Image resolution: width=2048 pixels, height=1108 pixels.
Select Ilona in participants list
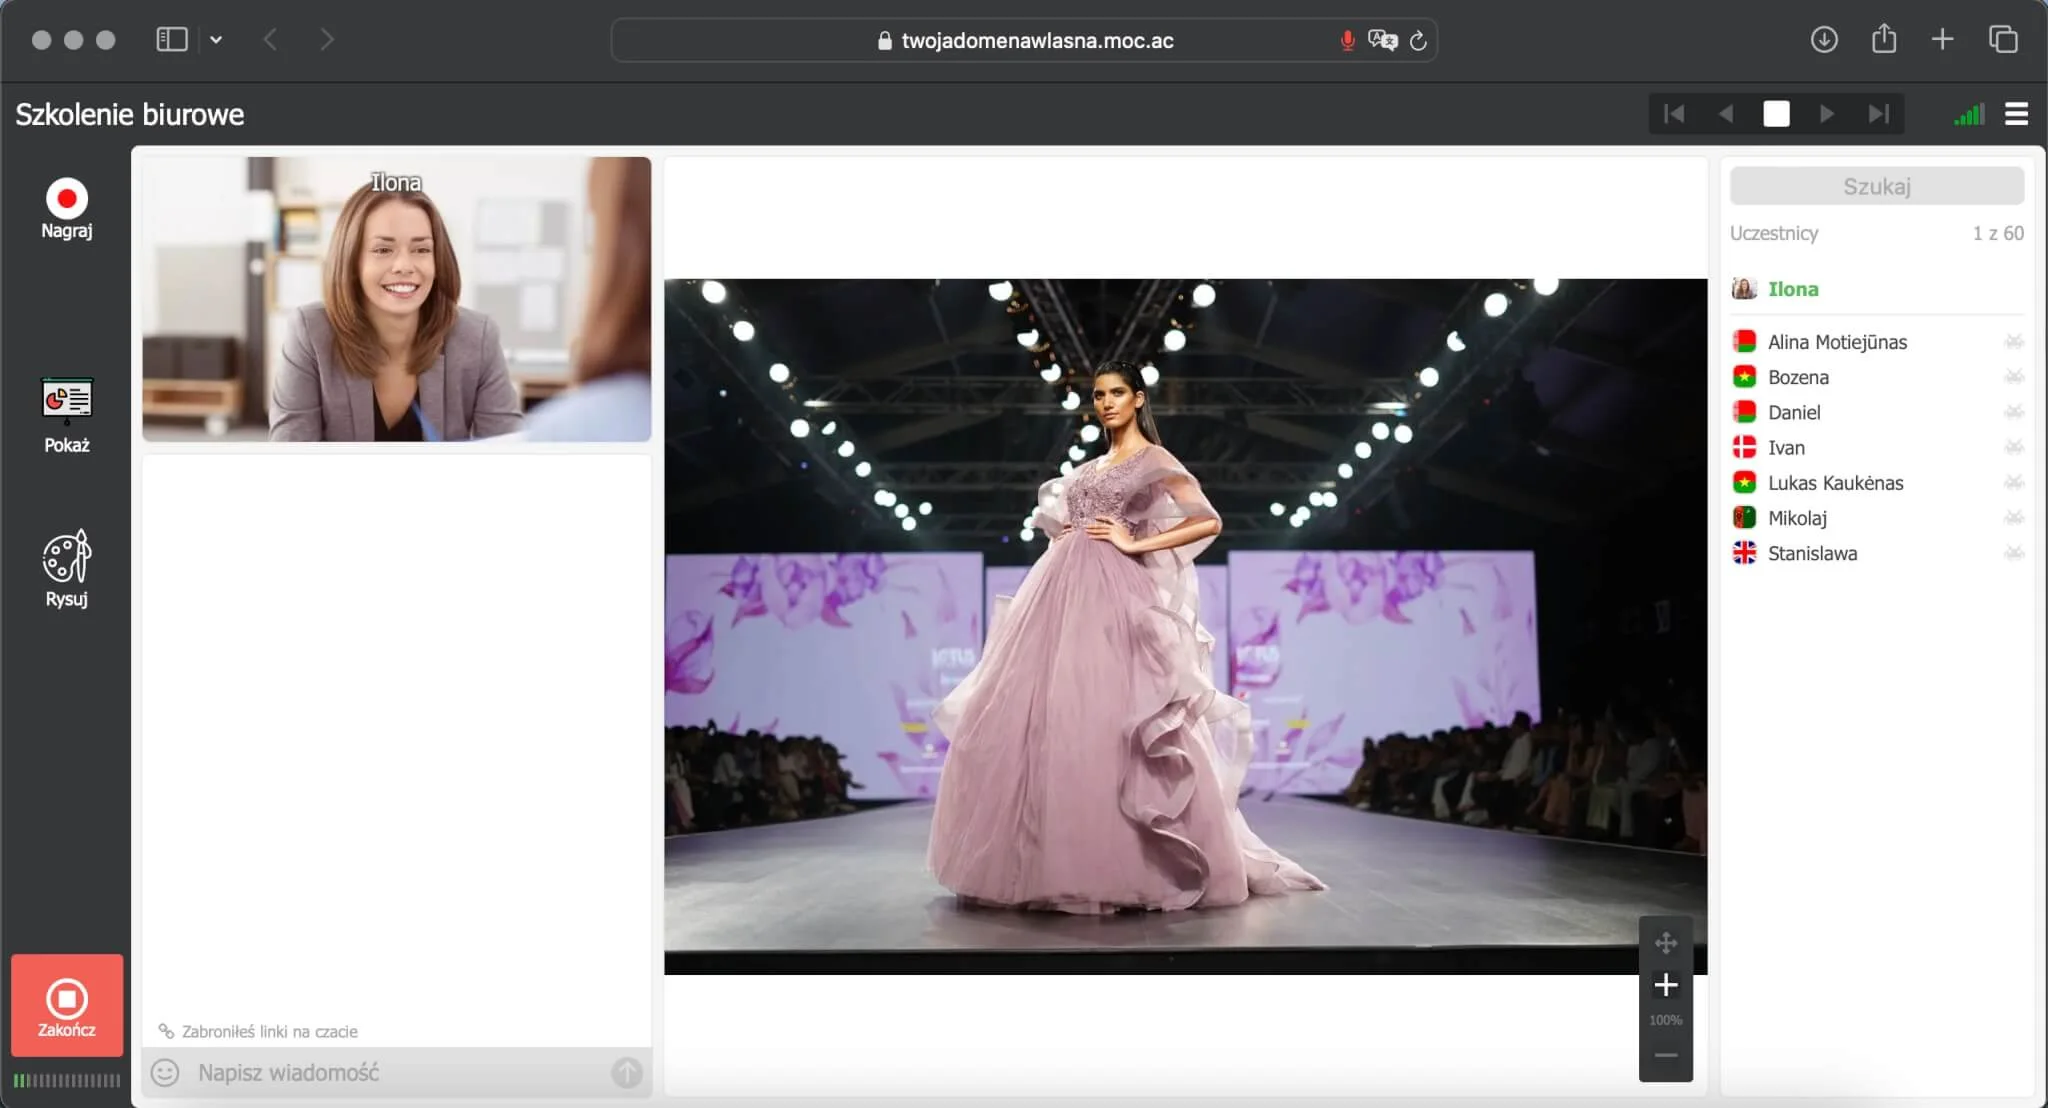1792,289
